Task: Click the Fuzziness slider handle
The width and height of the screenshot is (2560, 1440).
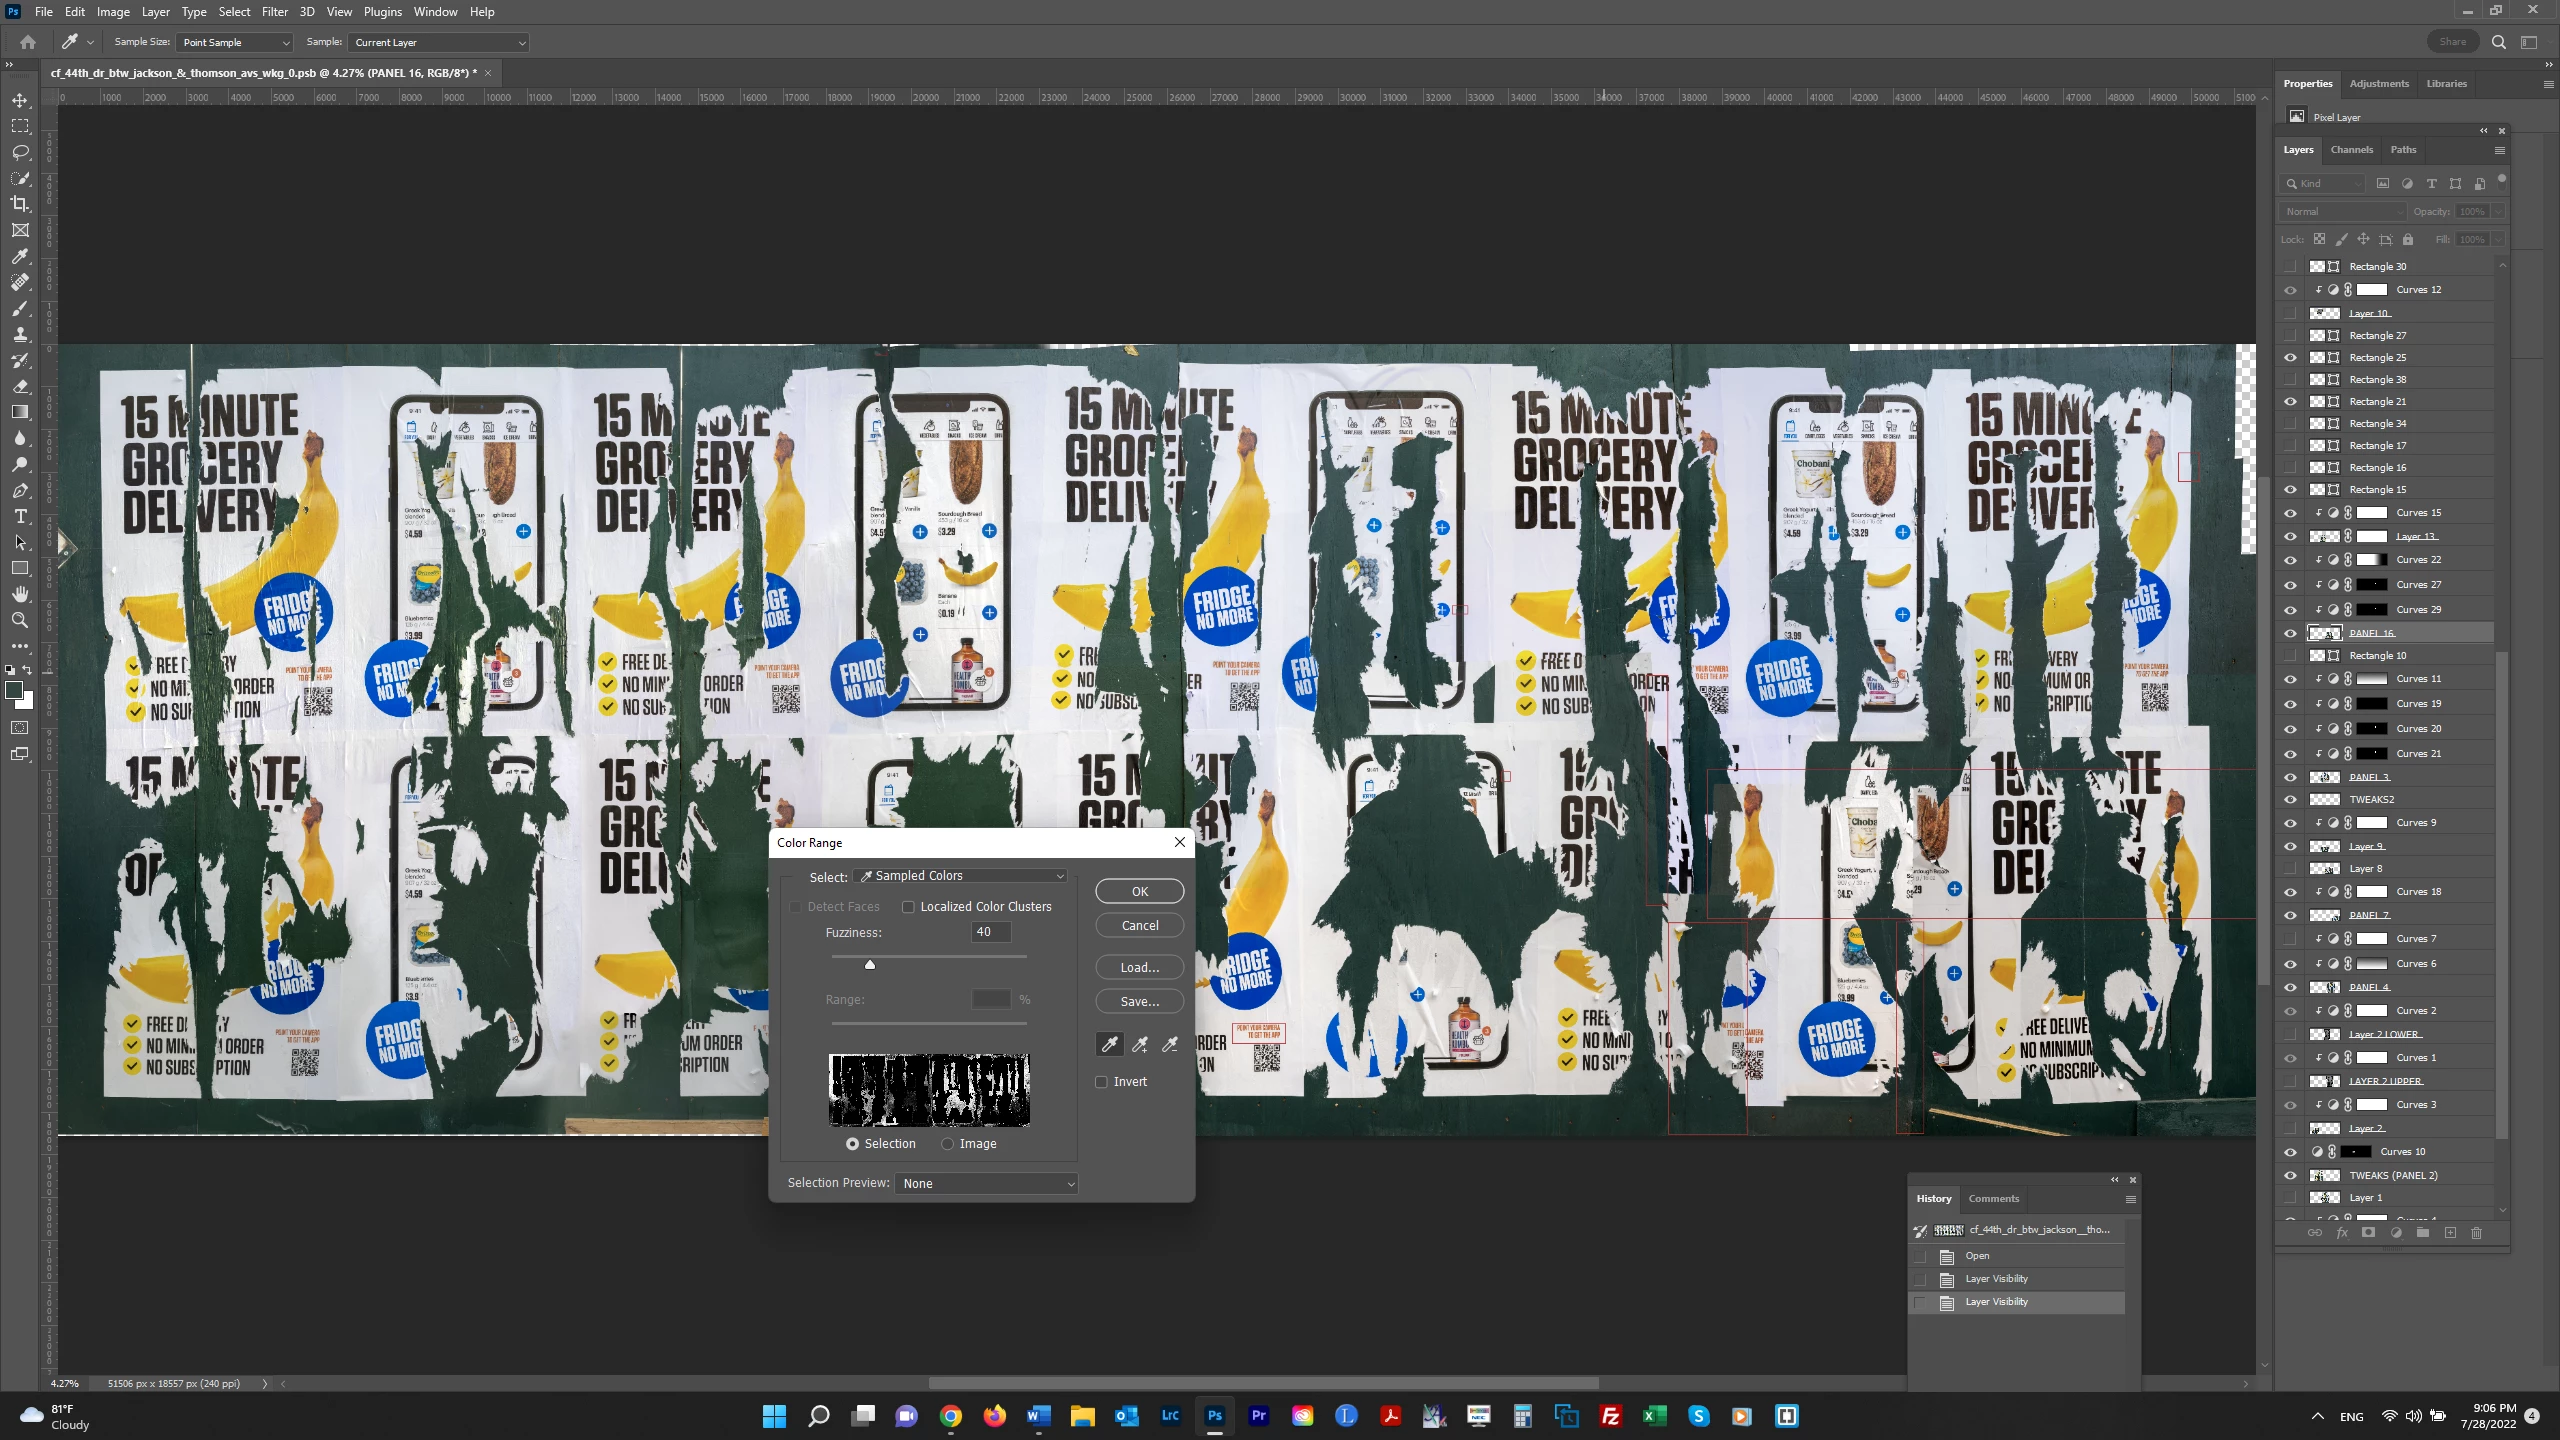Action: pos(870,965)
